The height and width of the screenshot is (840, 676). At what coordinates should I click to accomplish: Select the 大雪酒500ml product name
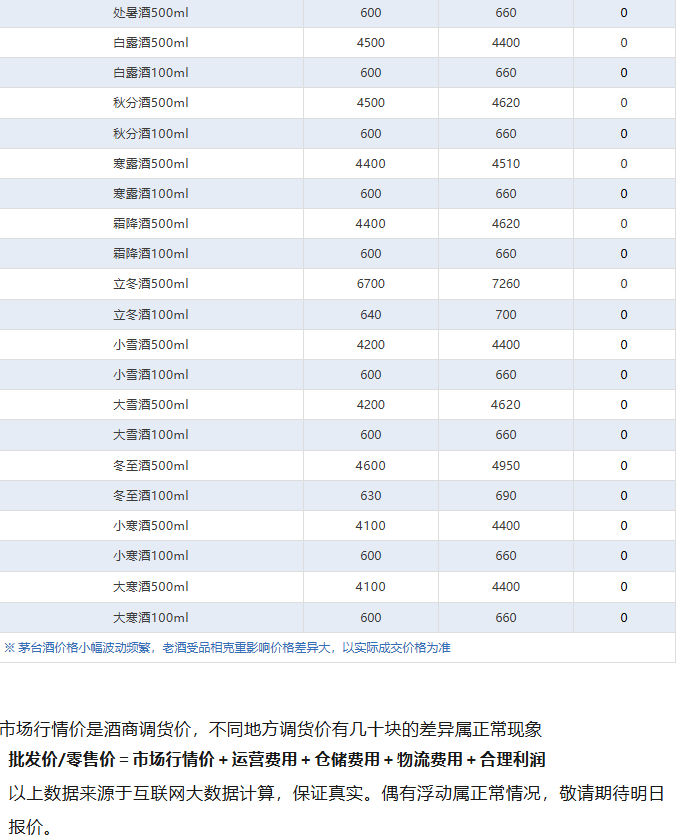point(151,404)
